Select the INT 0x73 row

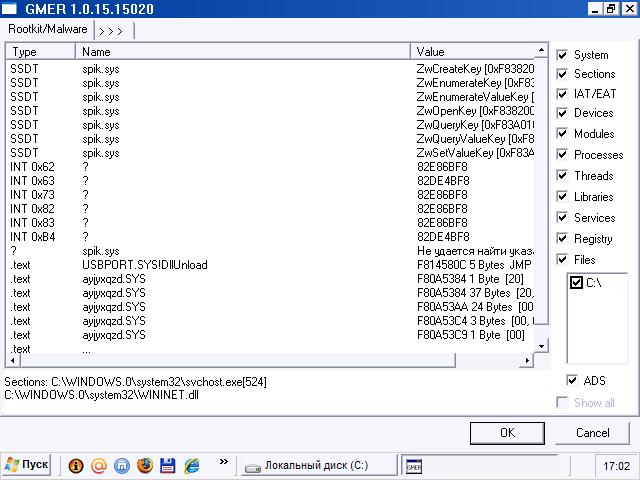(x=270, y=195)
